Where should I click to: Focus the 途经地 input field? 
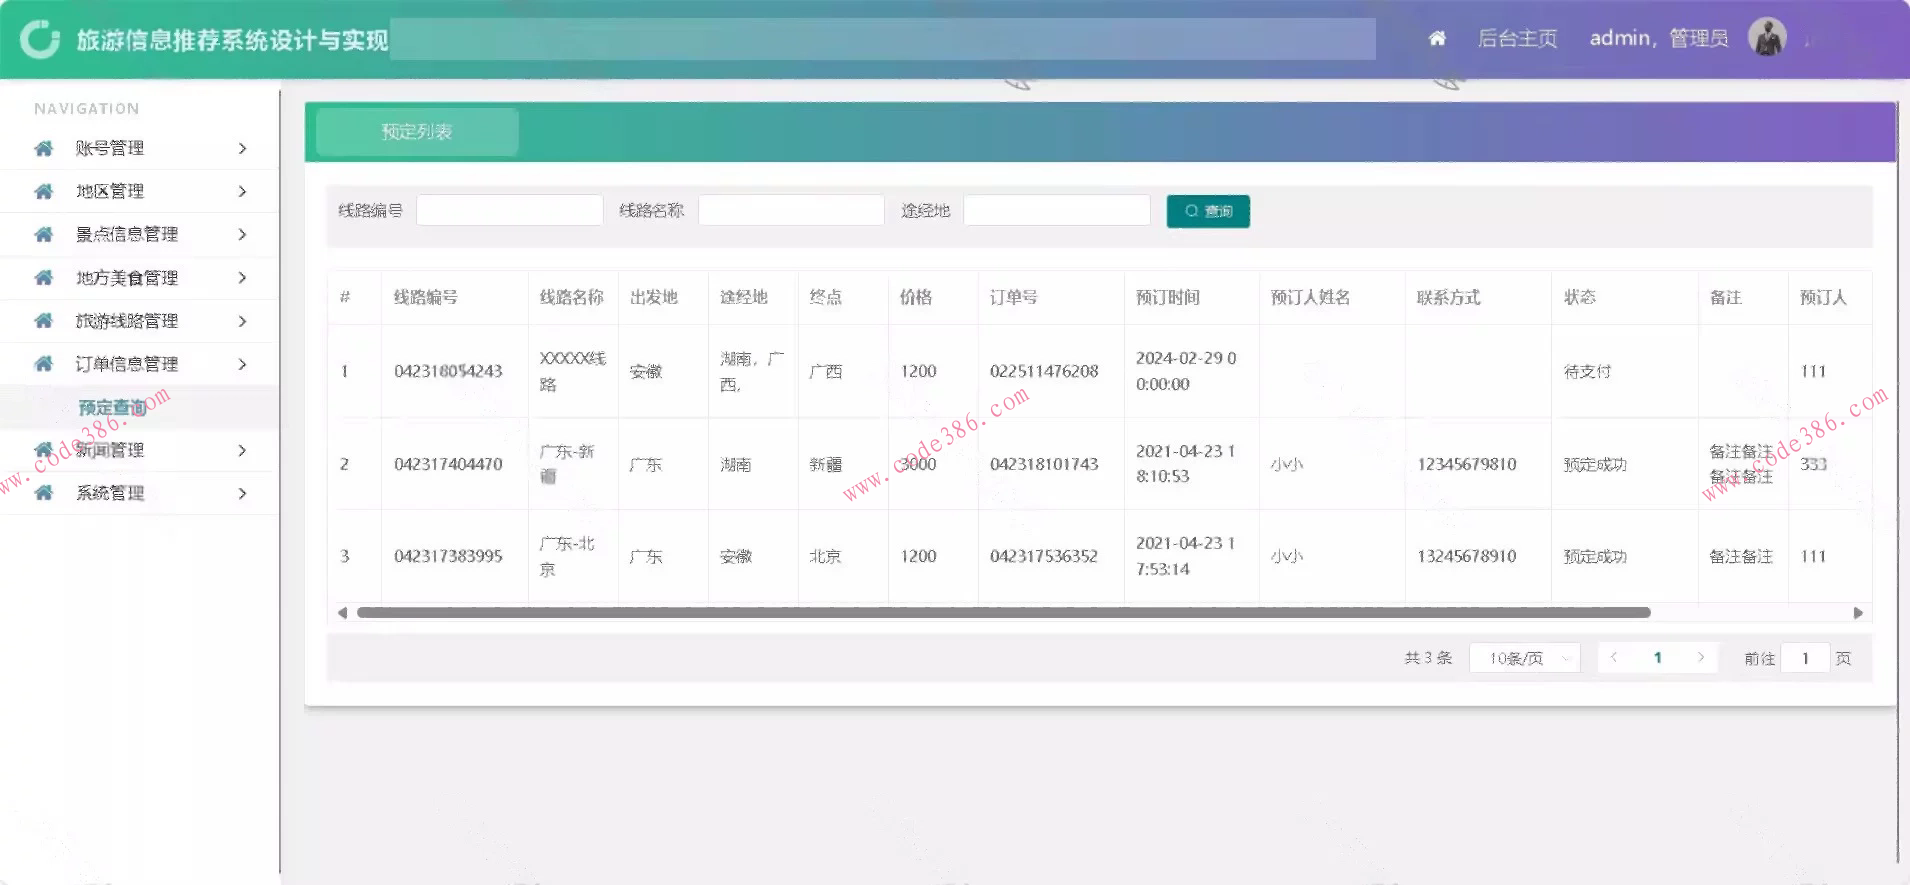tap(1056, 210)
